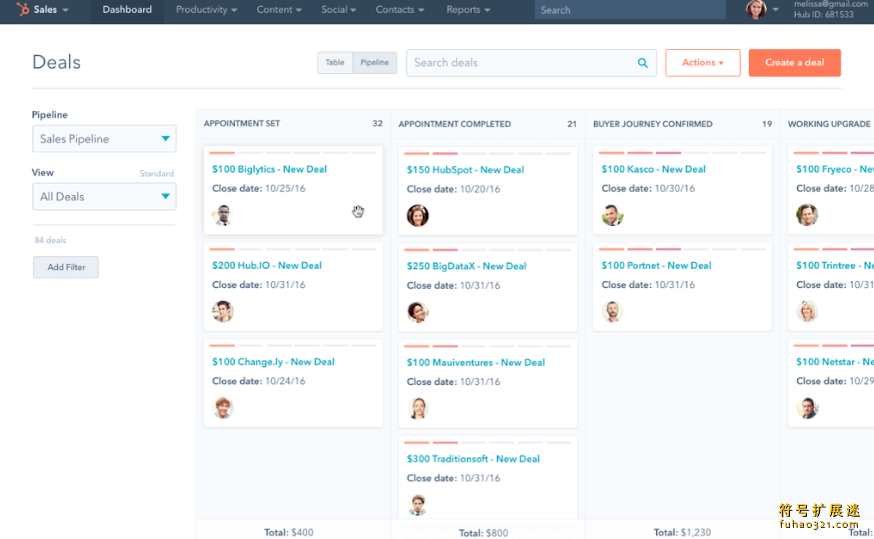Open owner avatar on Biglytics deal card
This screenshot has height=539, width=874.
tap(223, 215)
